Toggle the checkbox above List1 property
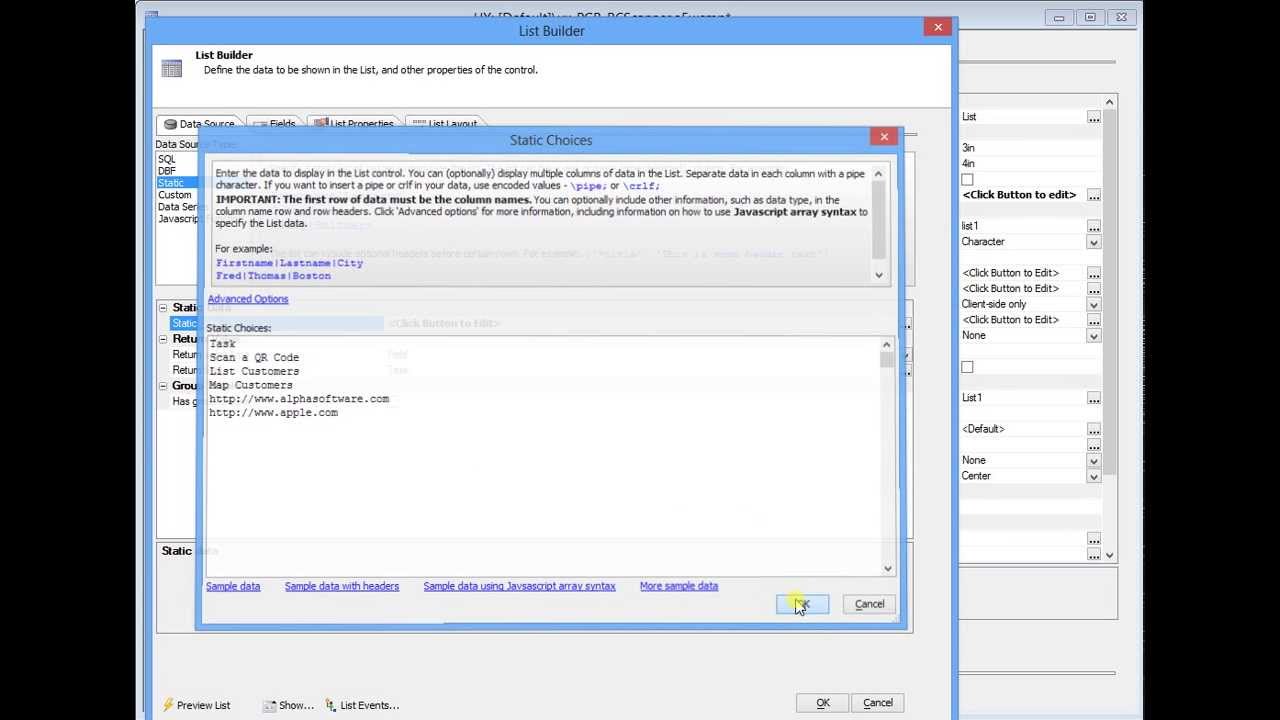Viewport: 1280px width, 720px height. (967, 367)
